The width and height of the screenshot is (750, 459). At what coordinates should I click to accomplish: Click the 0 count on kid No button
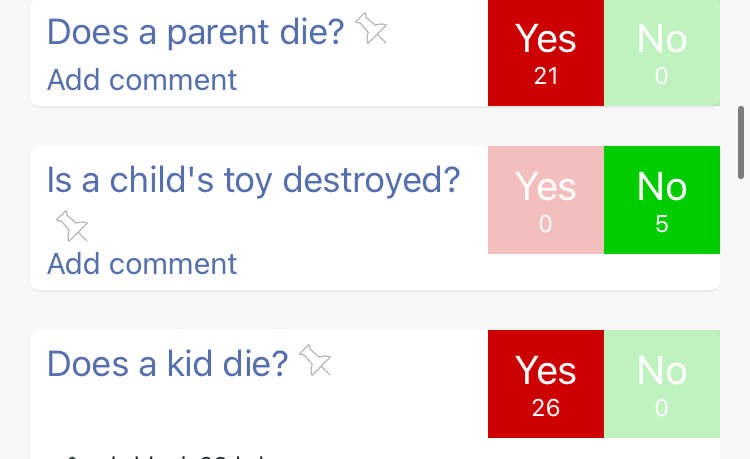[662, 408]
